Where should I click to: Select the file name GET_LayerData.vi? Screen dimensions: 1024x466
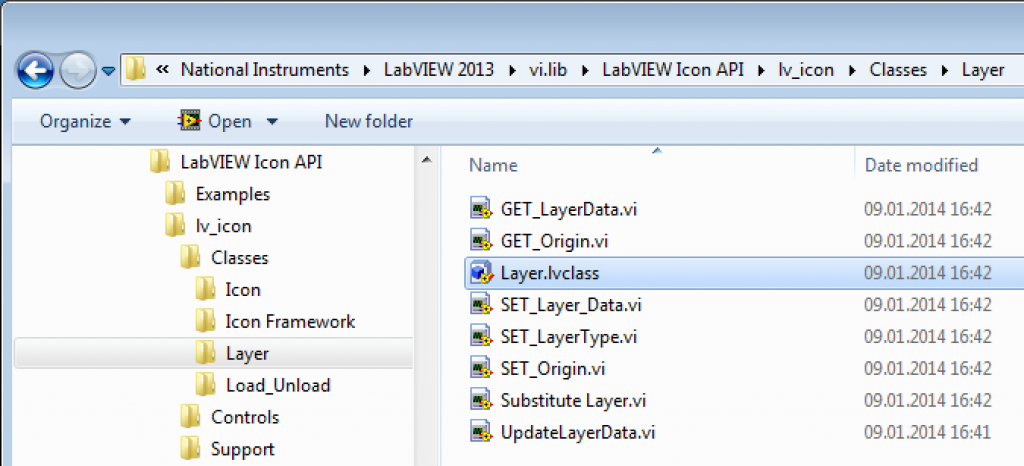click(569, 210)
